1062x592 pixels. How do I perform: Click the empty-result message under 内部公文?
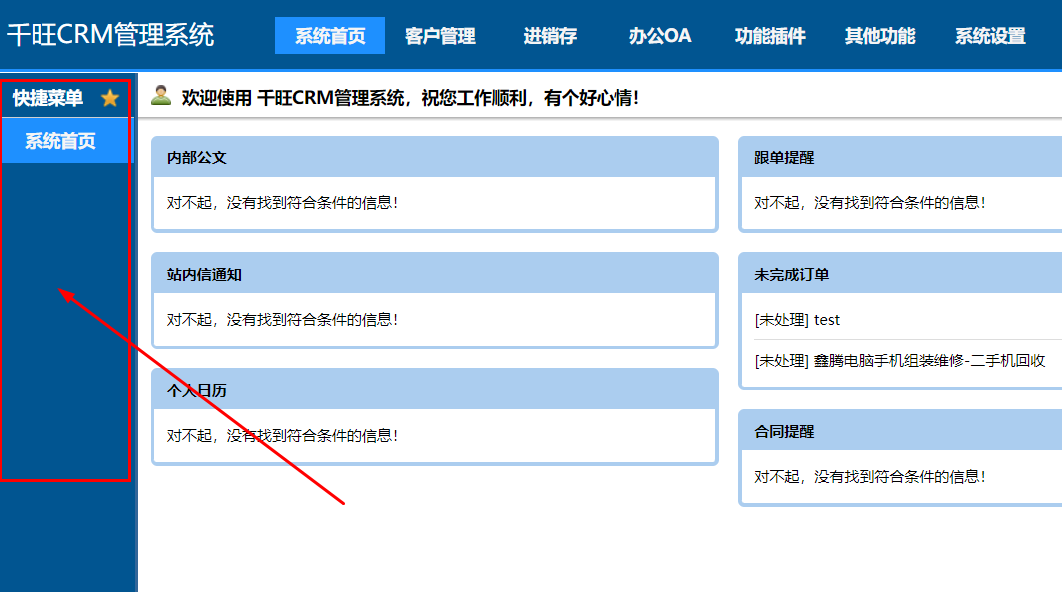(282, 203)
